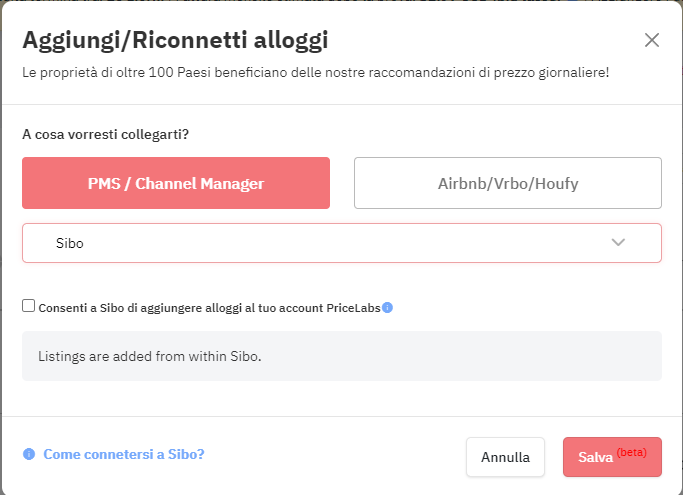Image resolution: width=683 pixels, height=495 pixels.
Task: Switch to the Airbnb/Vrbo/Houfy option
Action: (508, 183)
